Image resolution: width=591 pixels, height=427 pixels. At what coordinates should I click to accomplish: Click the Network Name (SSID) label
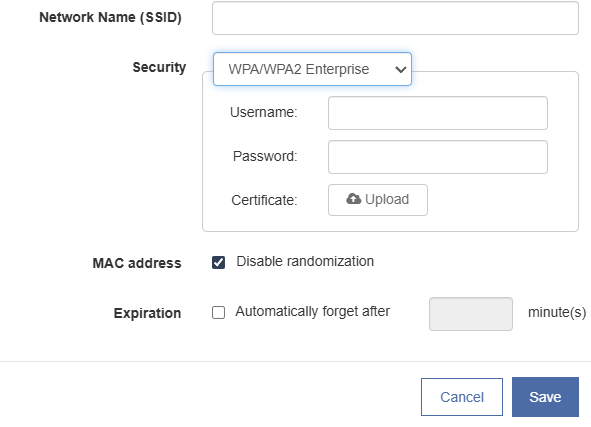110,17
